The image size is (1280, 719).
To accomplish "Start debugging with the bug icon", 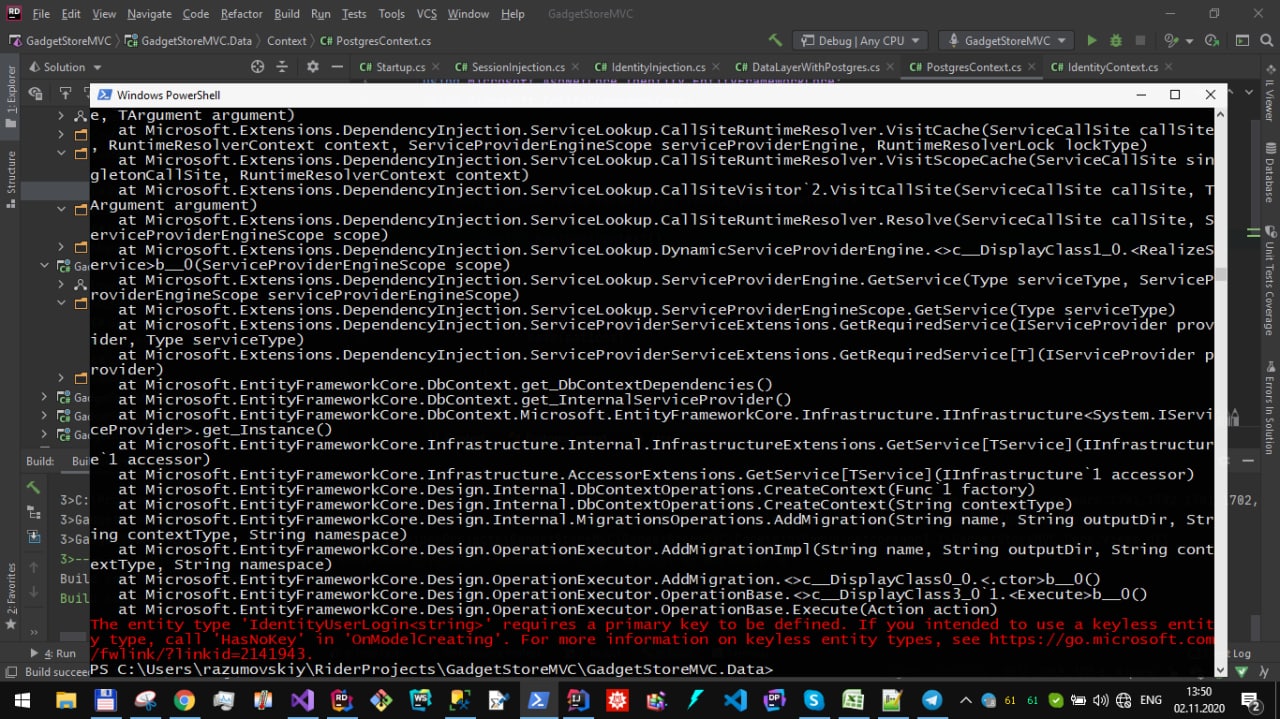I will pyautogui.click(x=1115, y=41).
